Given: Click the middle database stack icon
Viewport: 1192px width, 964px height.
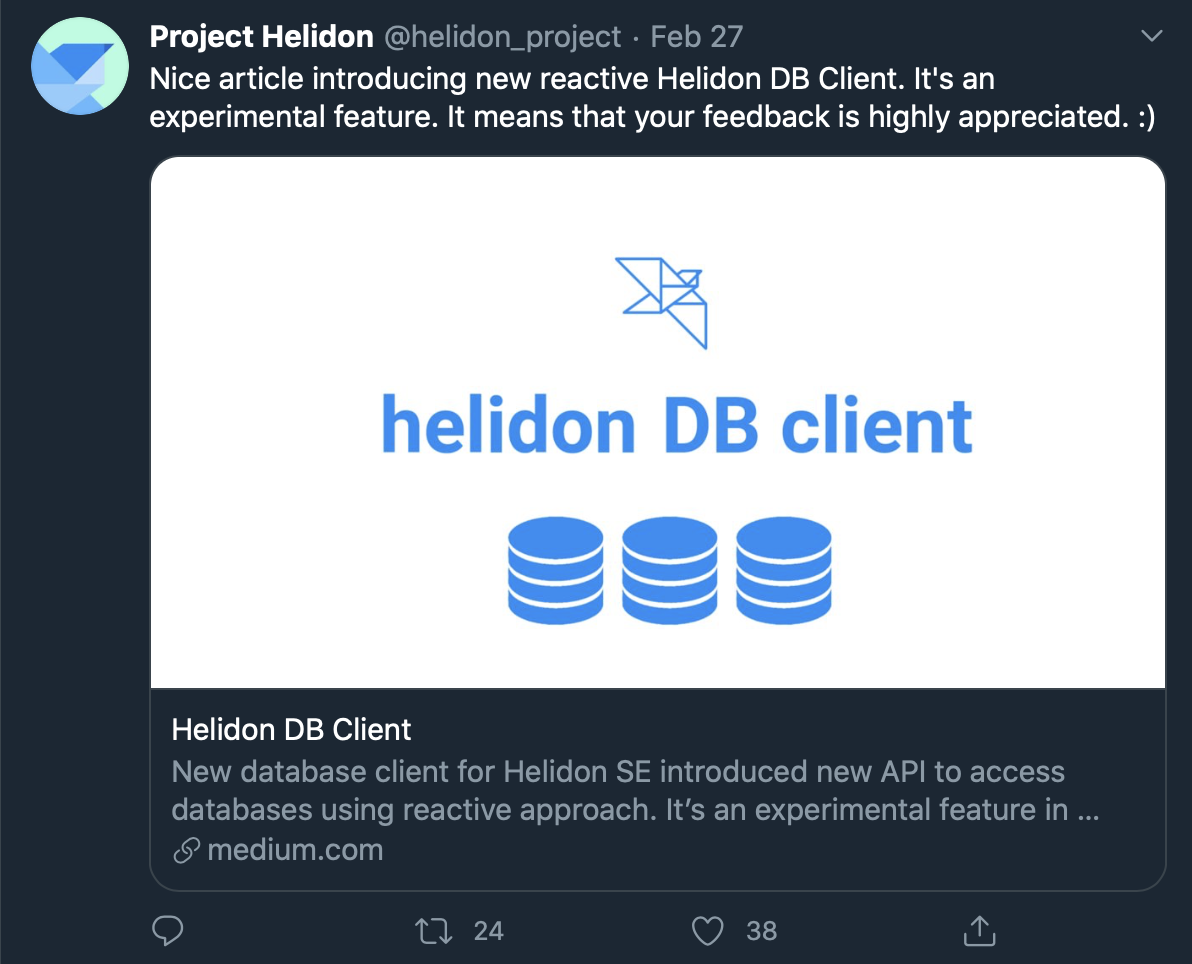Looking at the screenshot, I should (x=669, y=569).
